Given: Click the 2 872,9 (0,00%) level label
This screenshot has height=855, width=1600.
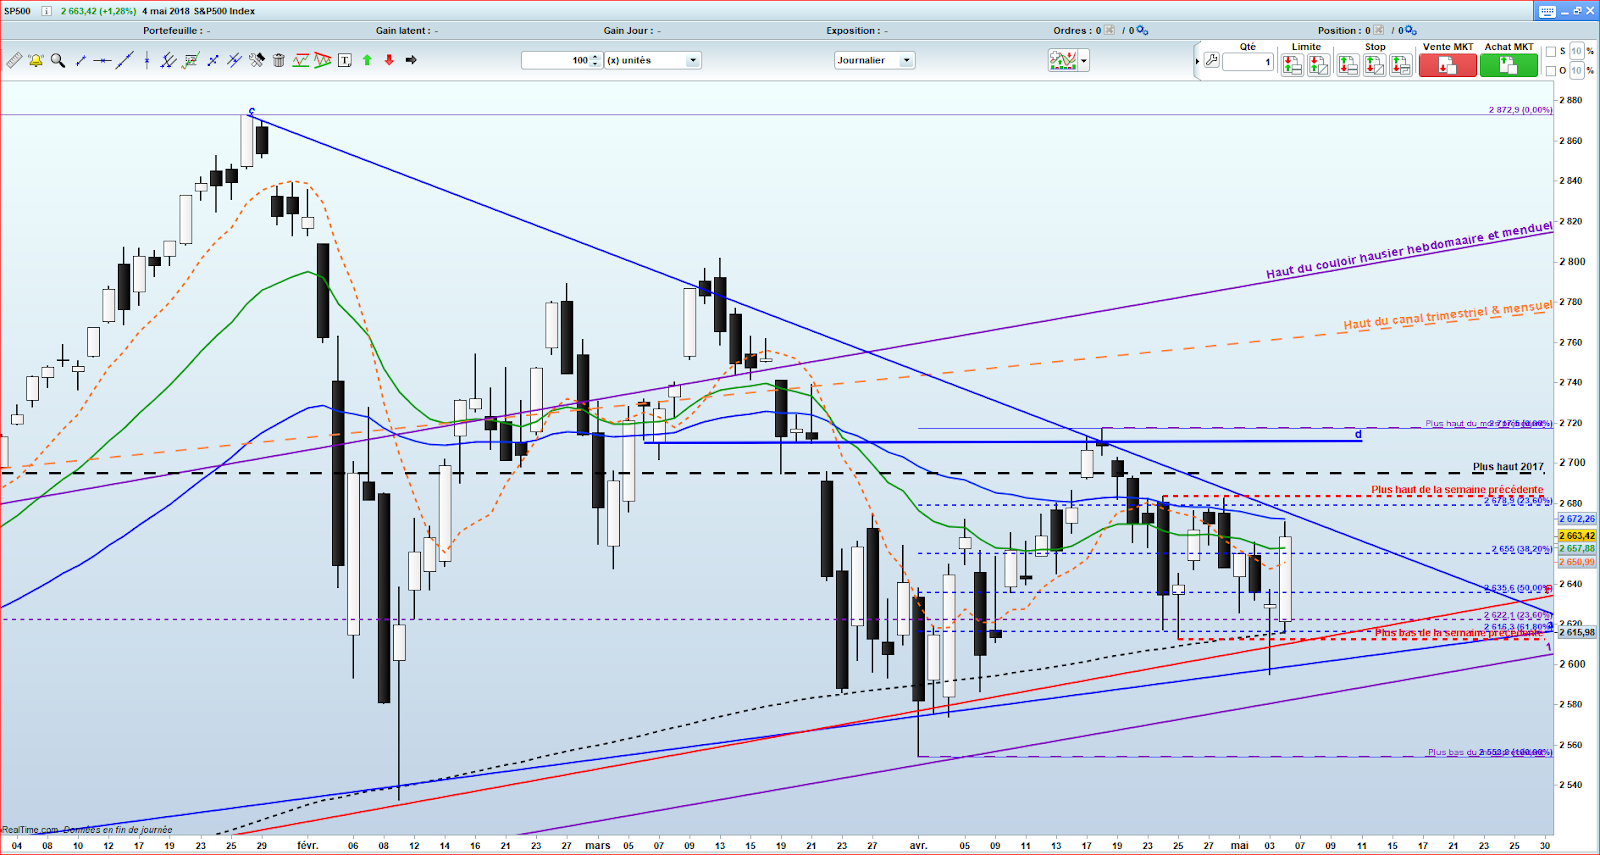Looking at the screenshot, I should (1520, 110).
